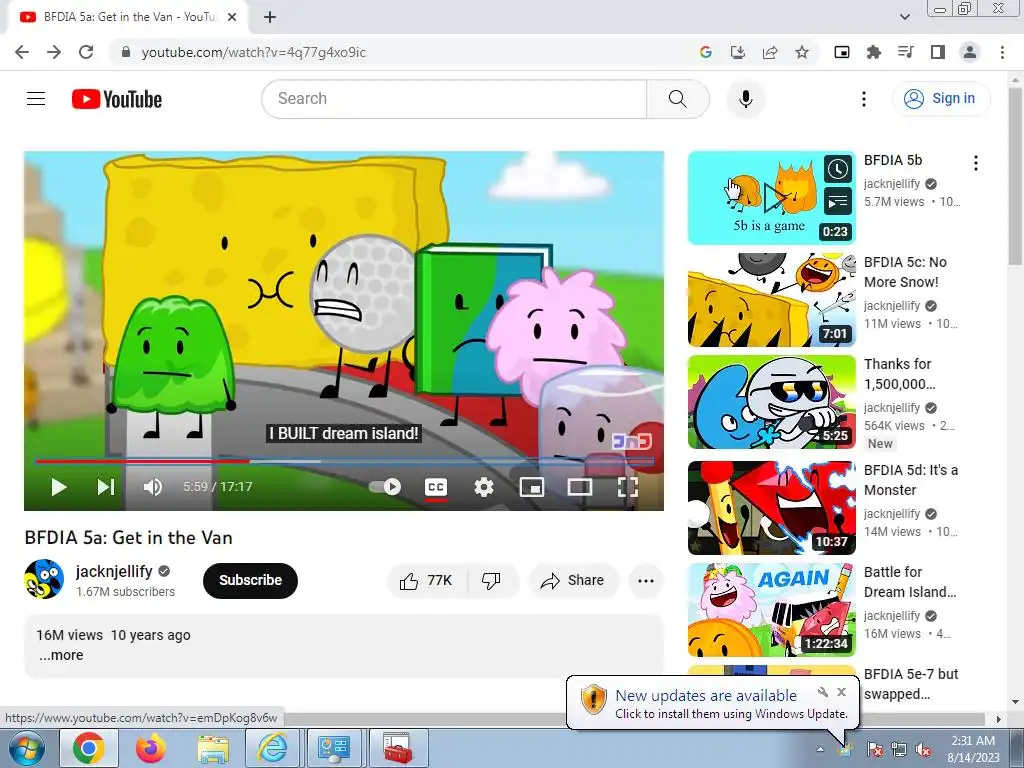Open BFDIA 5b video thumbnail
Viewport: 1024px width, 768px height.
point(771,198)
